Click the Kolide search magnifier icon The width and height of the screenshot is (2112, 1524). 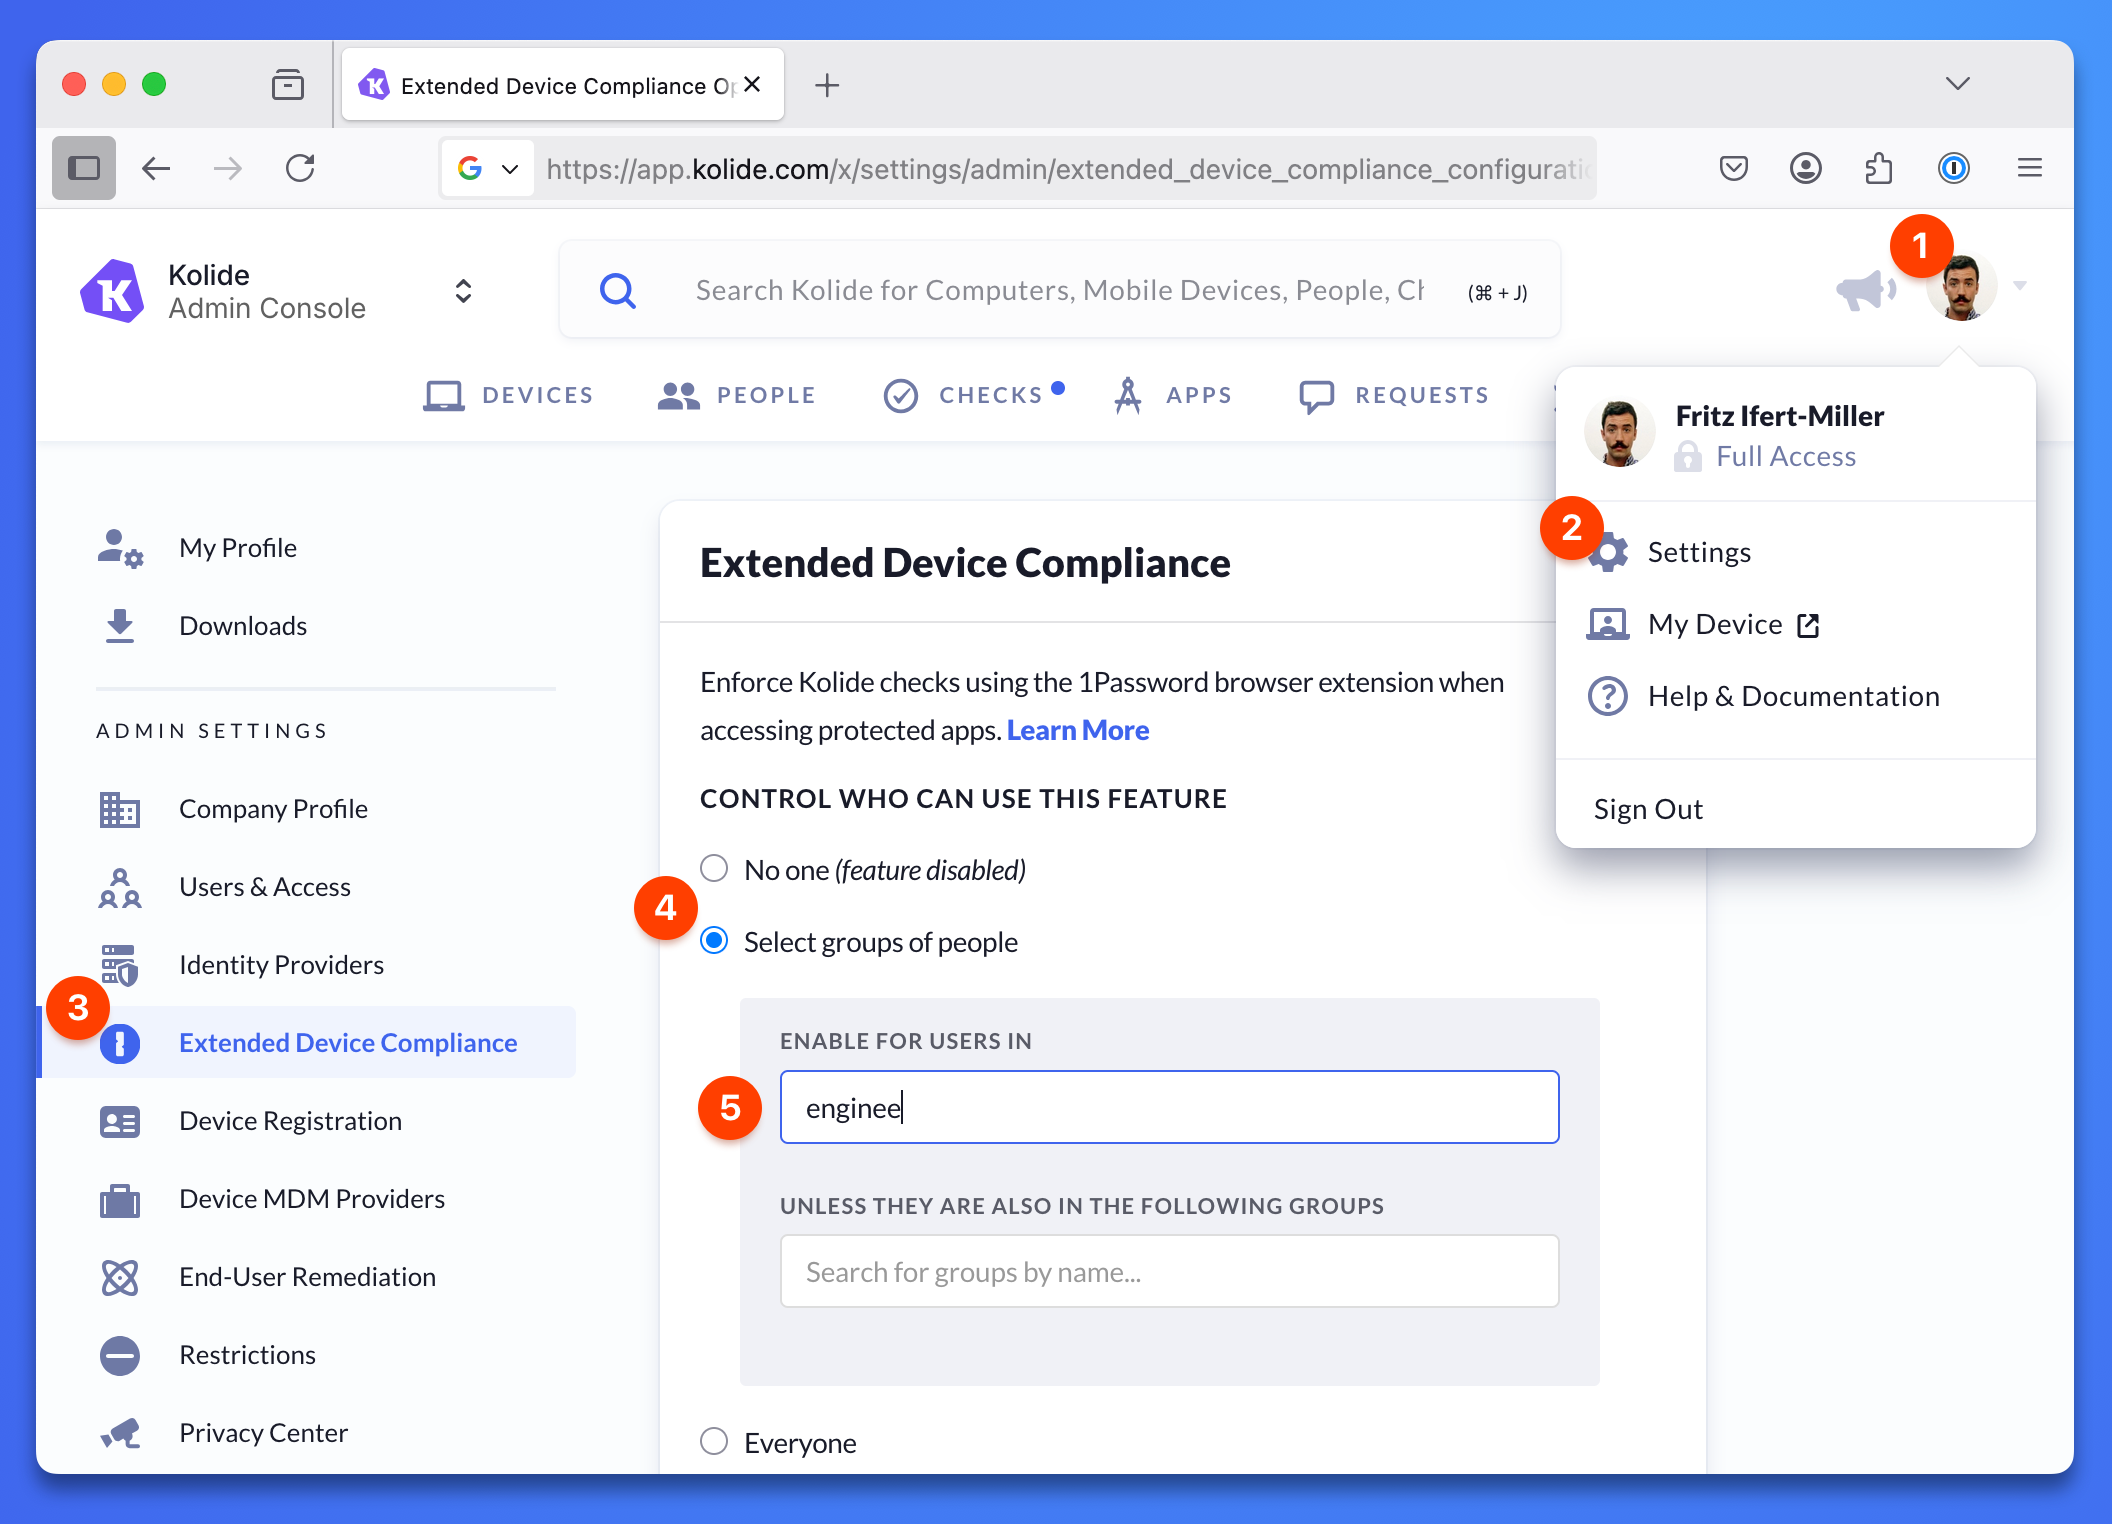tap(618, 291)
